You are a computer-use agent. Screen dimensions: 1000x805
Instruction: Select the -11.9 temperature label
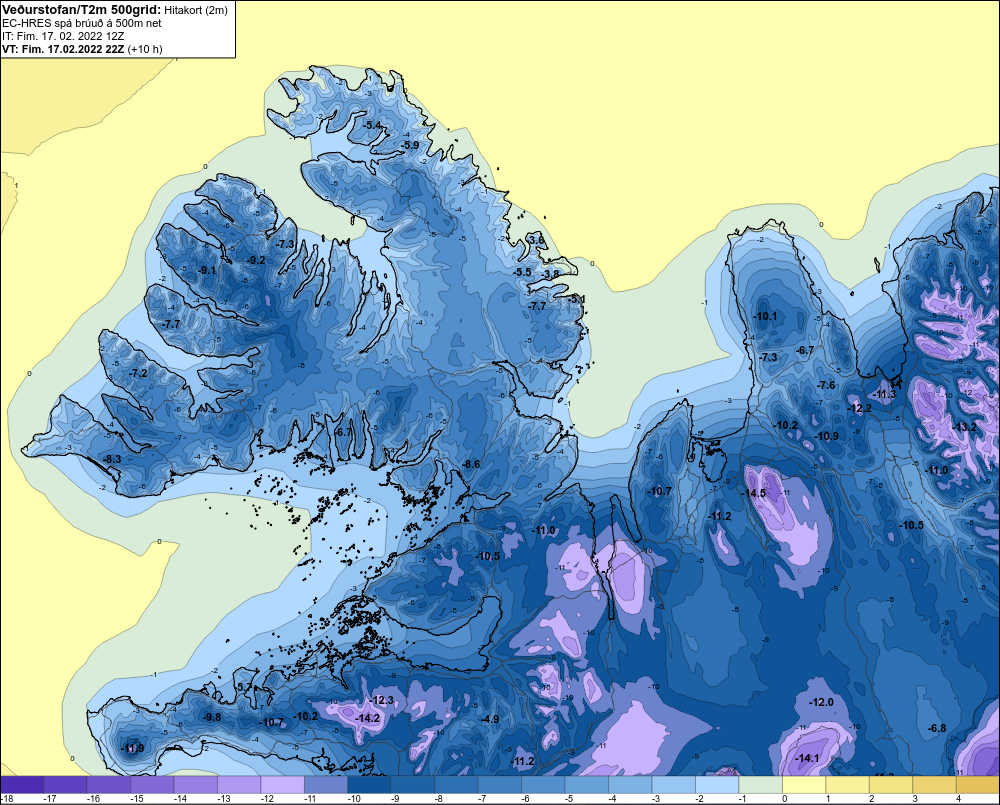point(133,748)
